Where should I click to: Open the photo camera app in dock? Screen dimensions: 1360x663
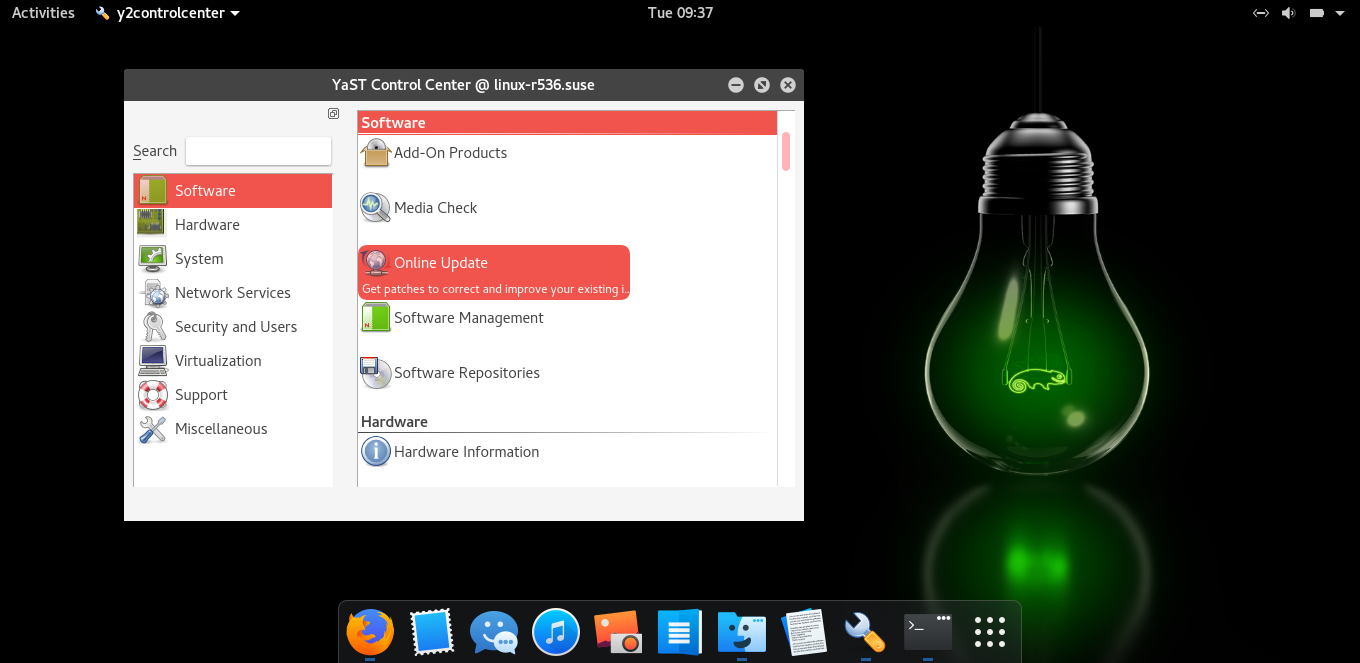[x=618, y=632]
